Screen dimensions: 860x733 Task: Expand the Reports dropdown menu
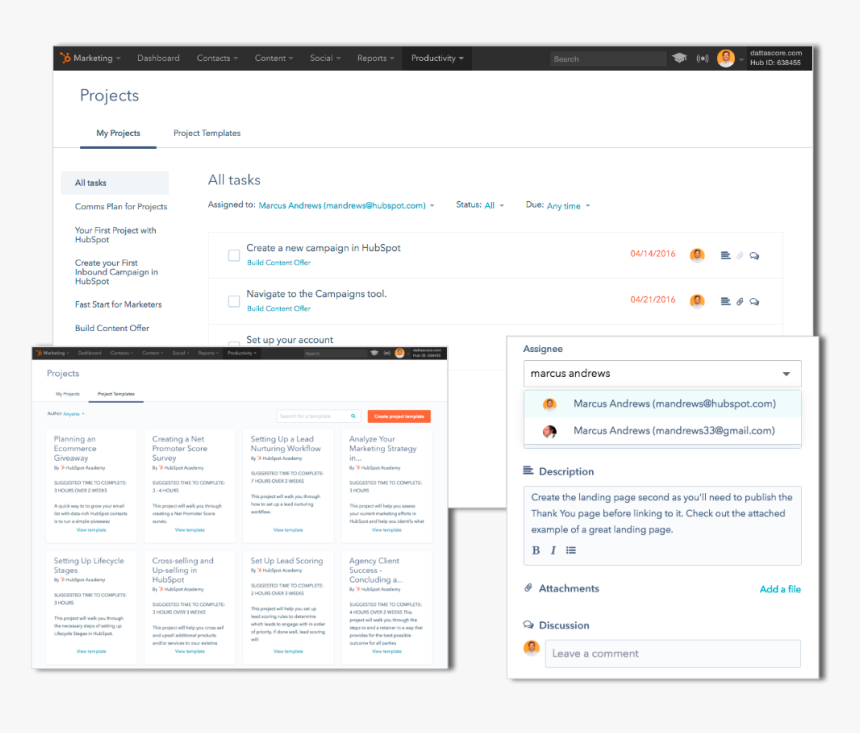(x=376, y=58)
